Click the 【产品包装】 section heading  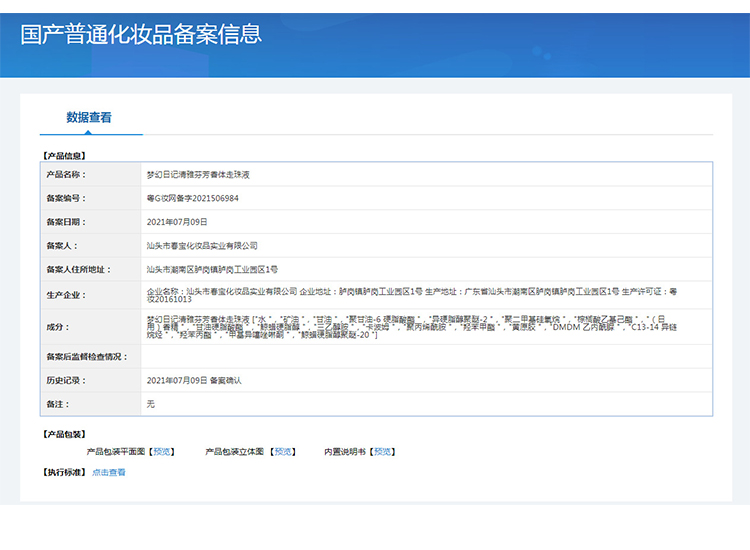64,434
